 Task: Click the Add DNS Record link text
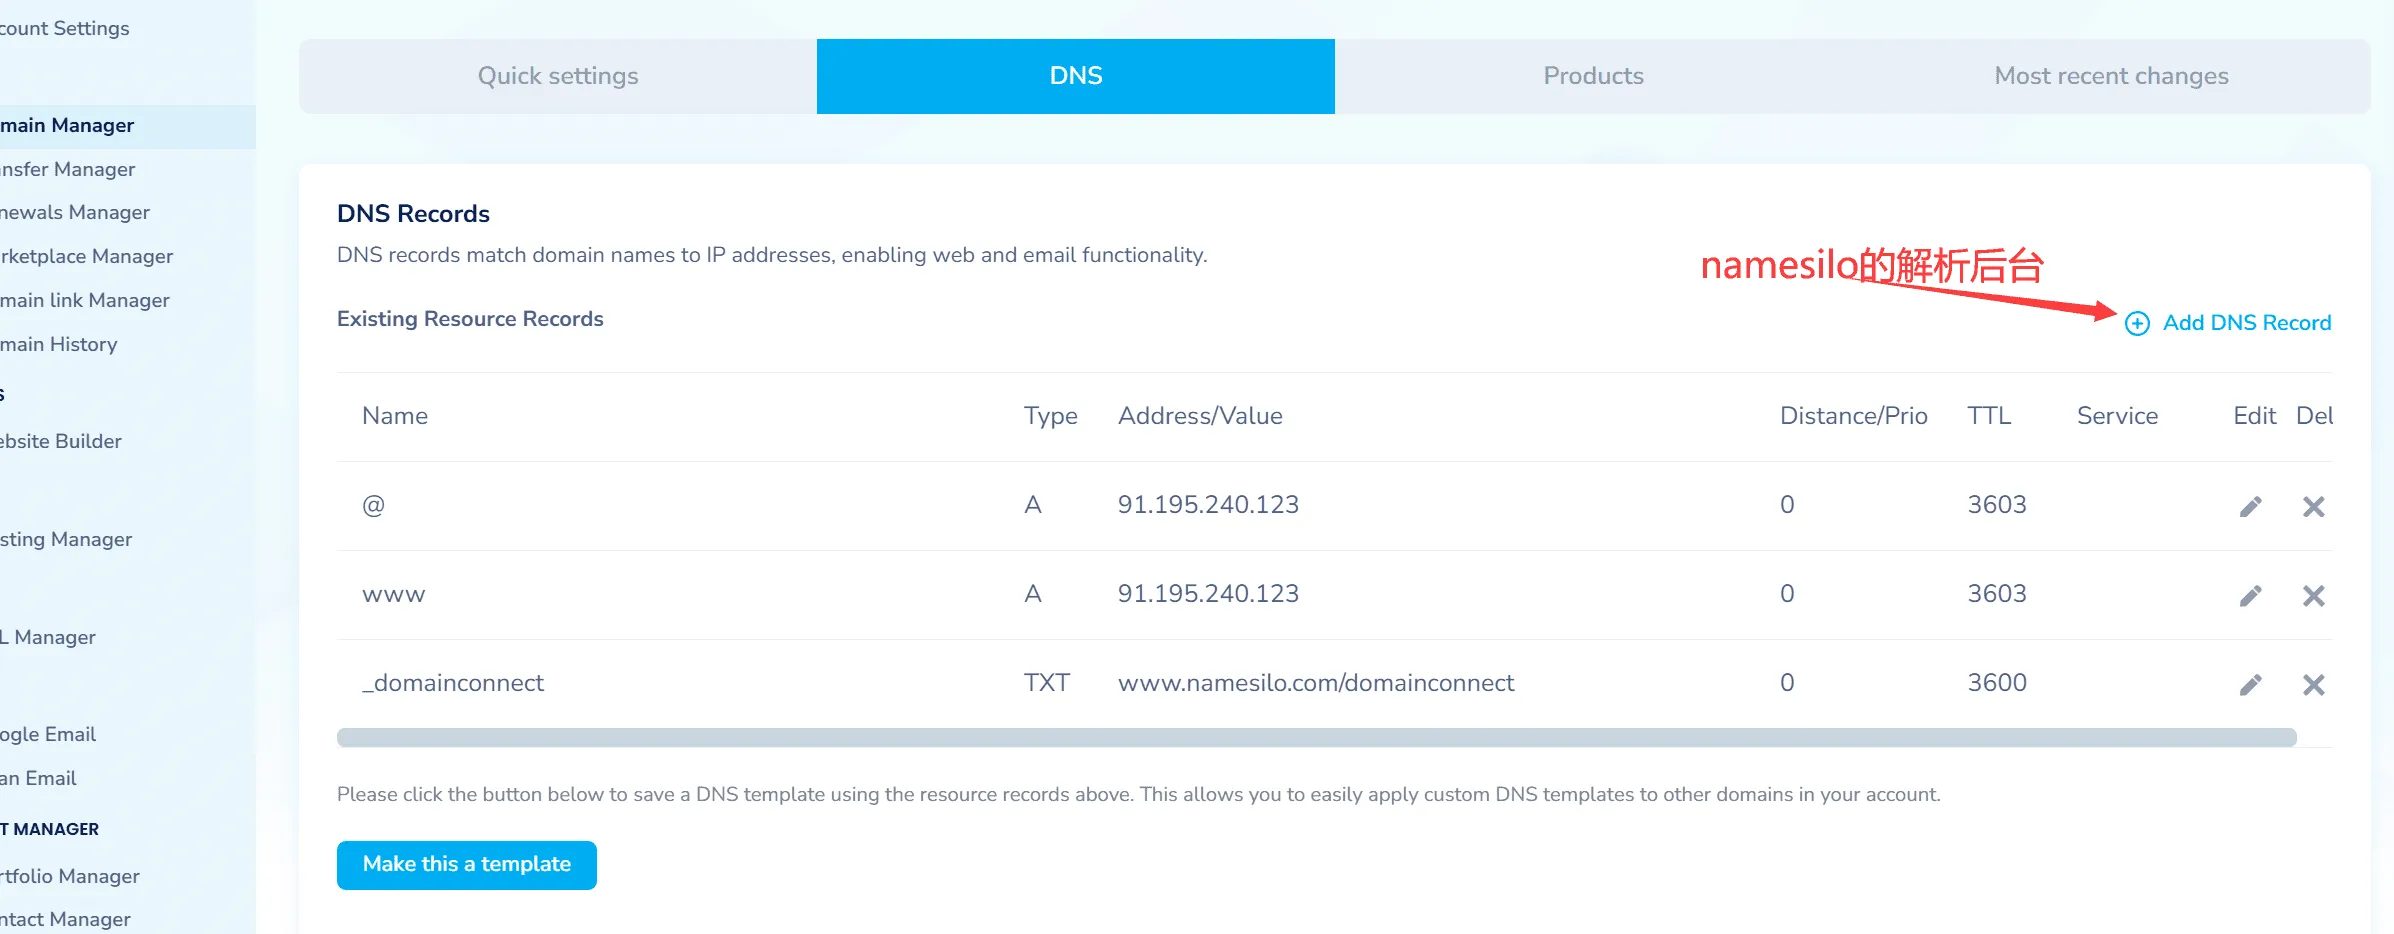[2246, 323]
